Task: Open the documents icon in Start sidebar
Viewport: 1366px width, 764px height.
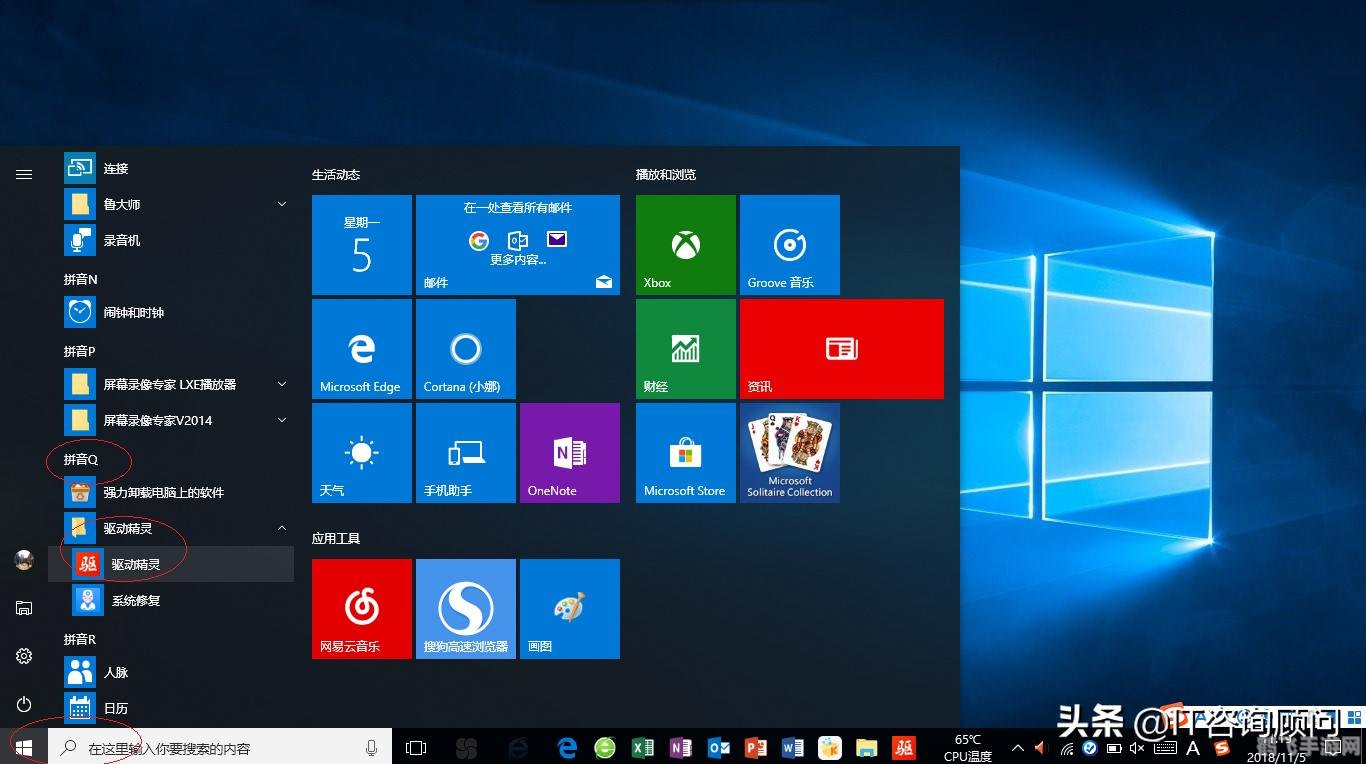Action: pos(24,608)
